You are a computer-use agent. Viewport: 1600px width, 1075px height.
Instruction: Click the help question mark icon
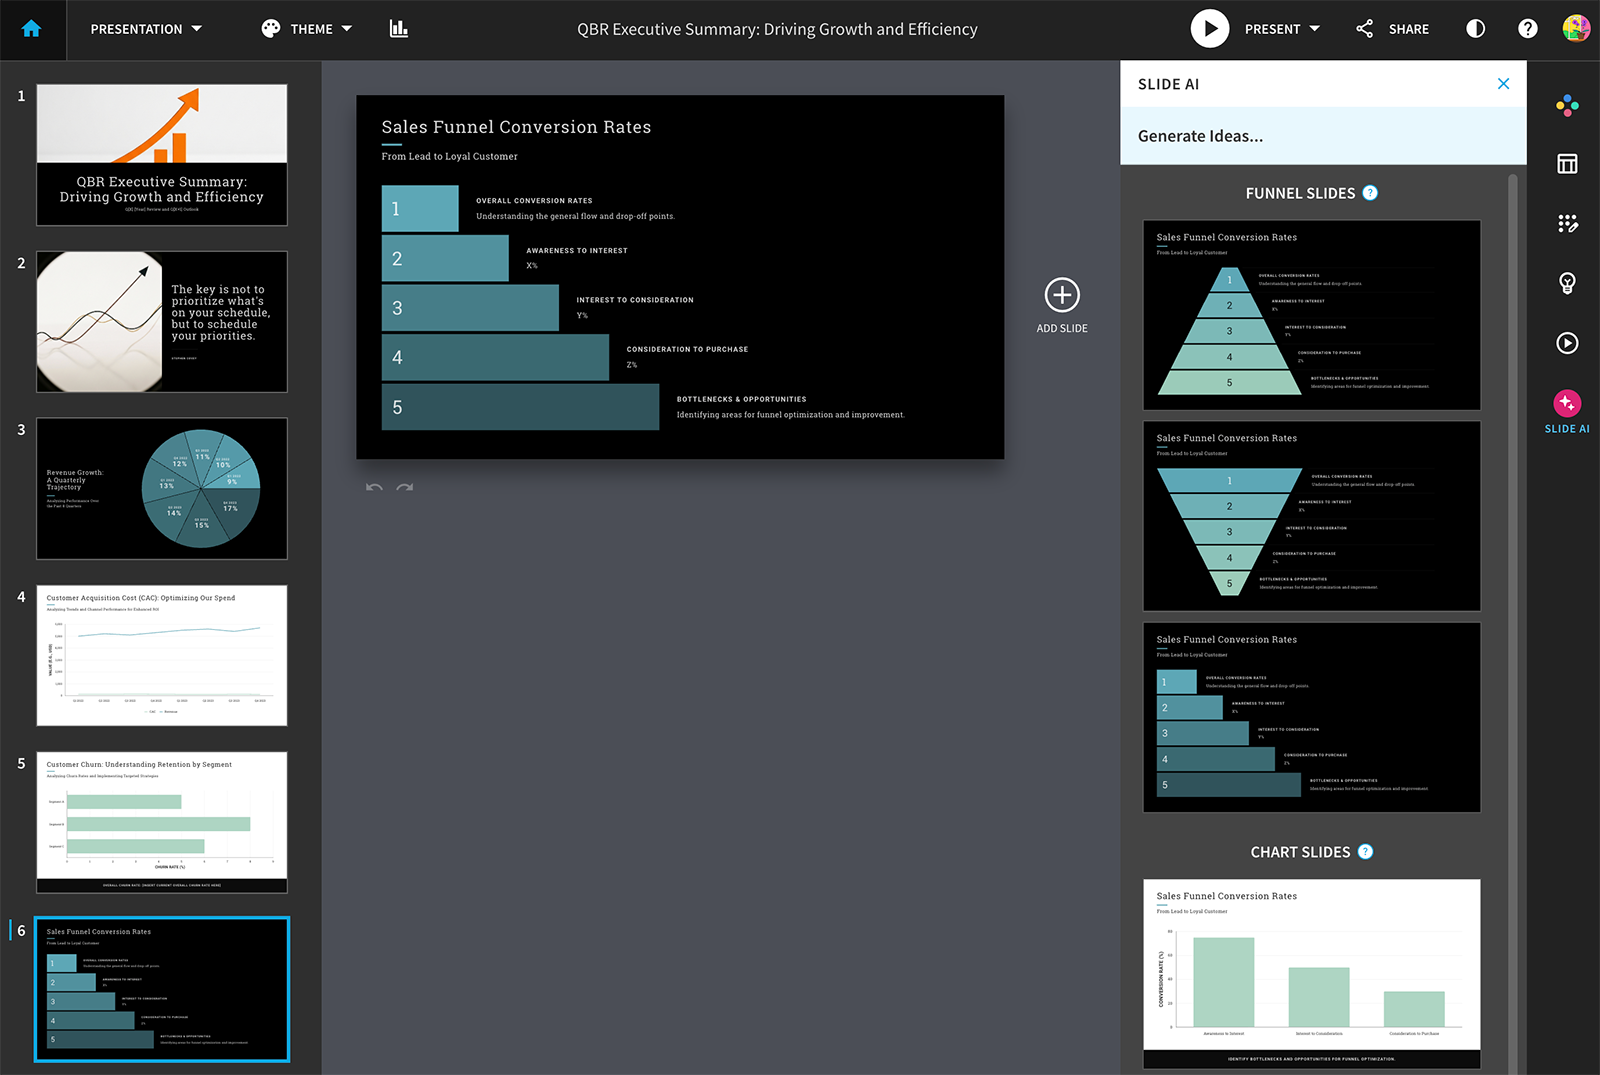tap(1527, 29)
